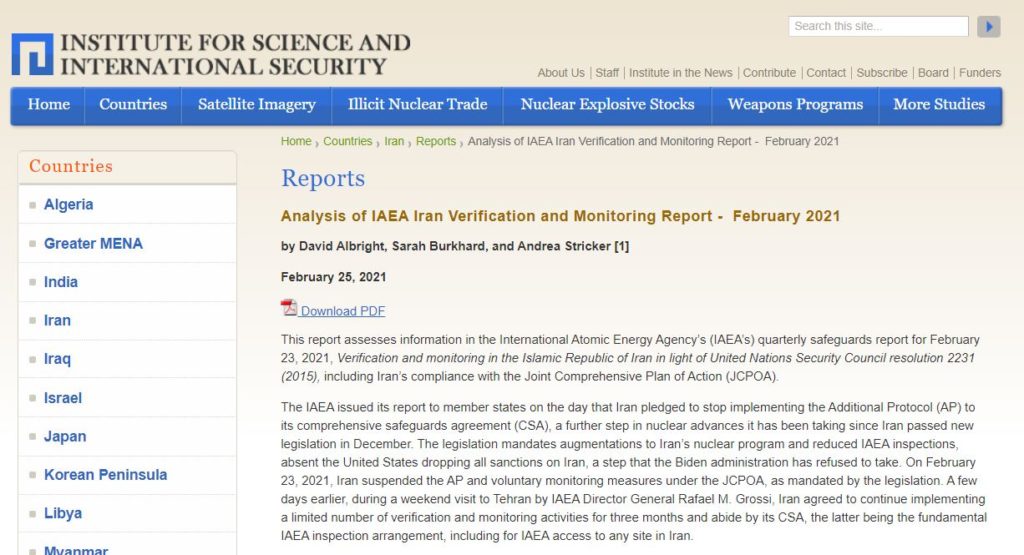The image size is (1024, 555).
Task: Select Israel in the countries list
Action: click(x=63, y=398)
